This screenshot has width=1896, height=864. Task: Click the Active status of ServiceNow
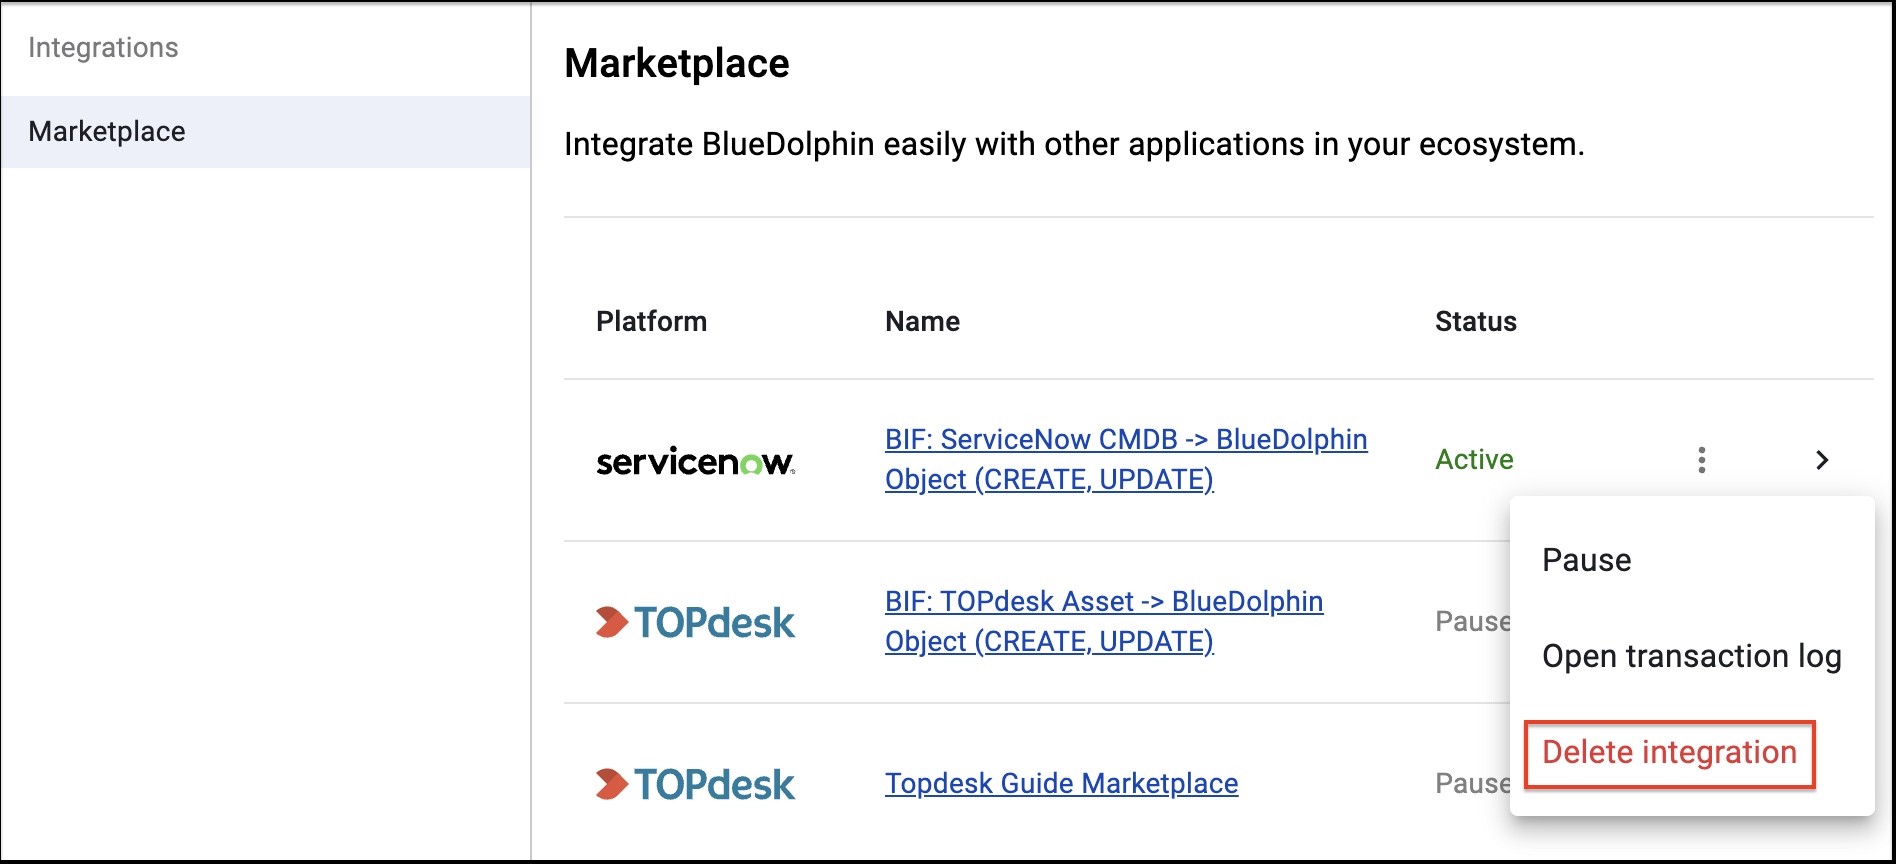(x=1474, y=459)
